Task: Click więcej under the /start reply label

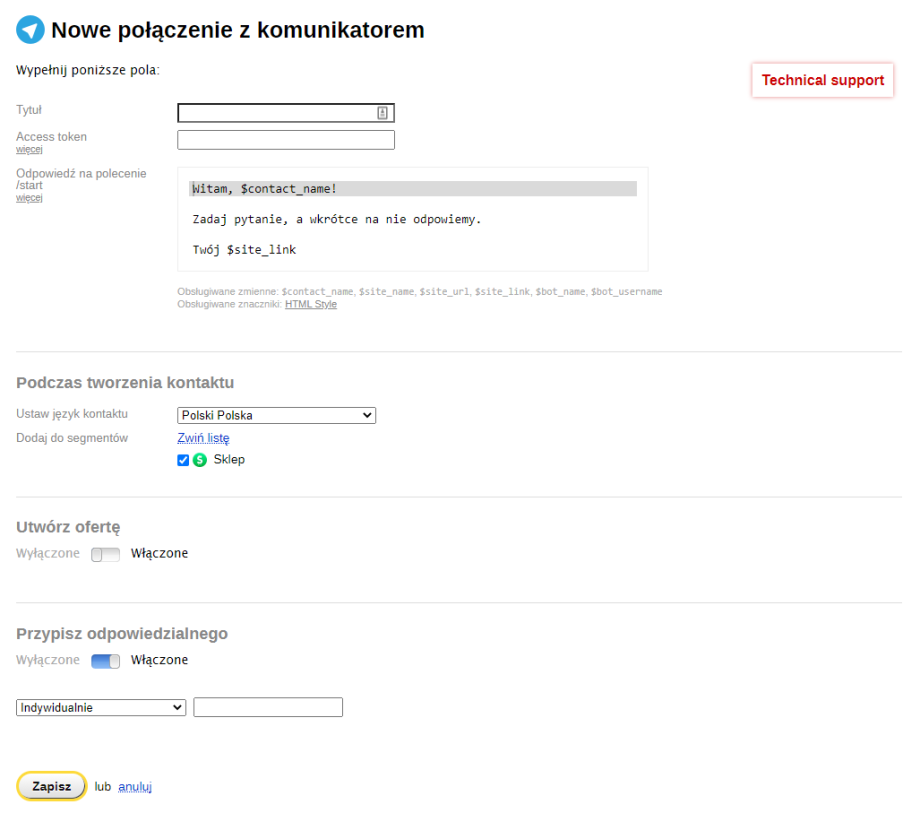Action: click(x=29, y=198)
